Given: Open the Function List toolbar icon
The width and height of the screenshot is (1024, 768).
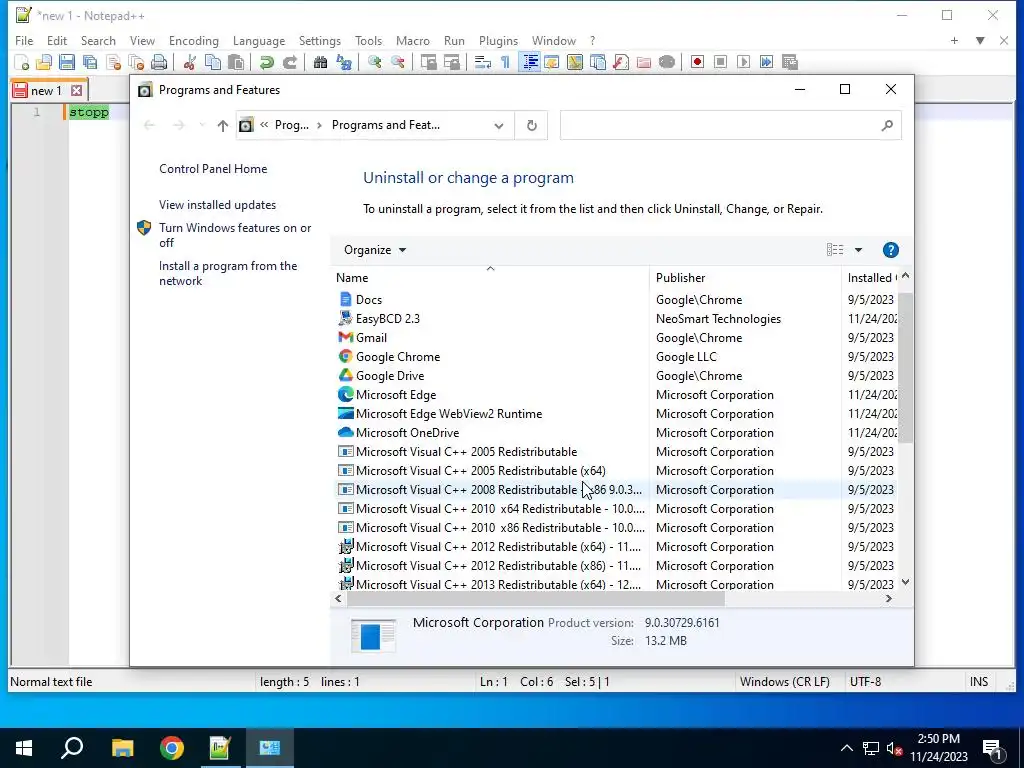Looking at the screenshot, I should coord(621,63).
